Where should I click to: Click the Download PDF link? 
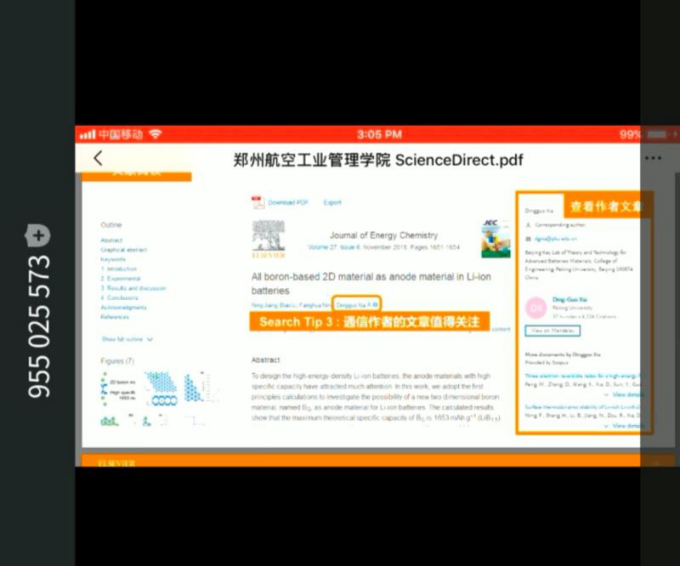point(288,203)
